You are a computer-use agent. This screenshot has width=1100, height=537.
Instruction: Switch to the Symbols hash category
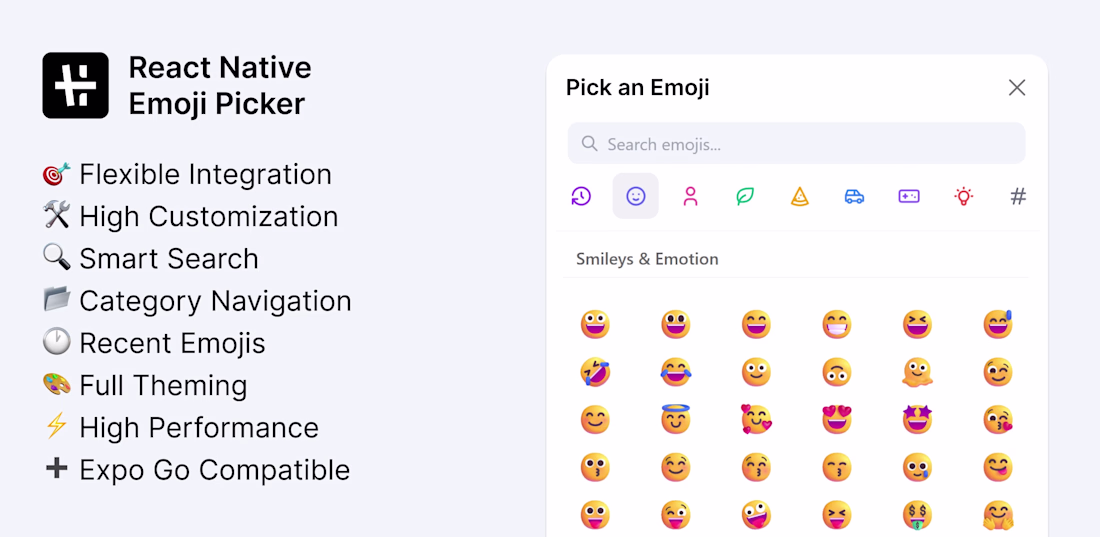pyautogui.click(x=1018, y=196)
